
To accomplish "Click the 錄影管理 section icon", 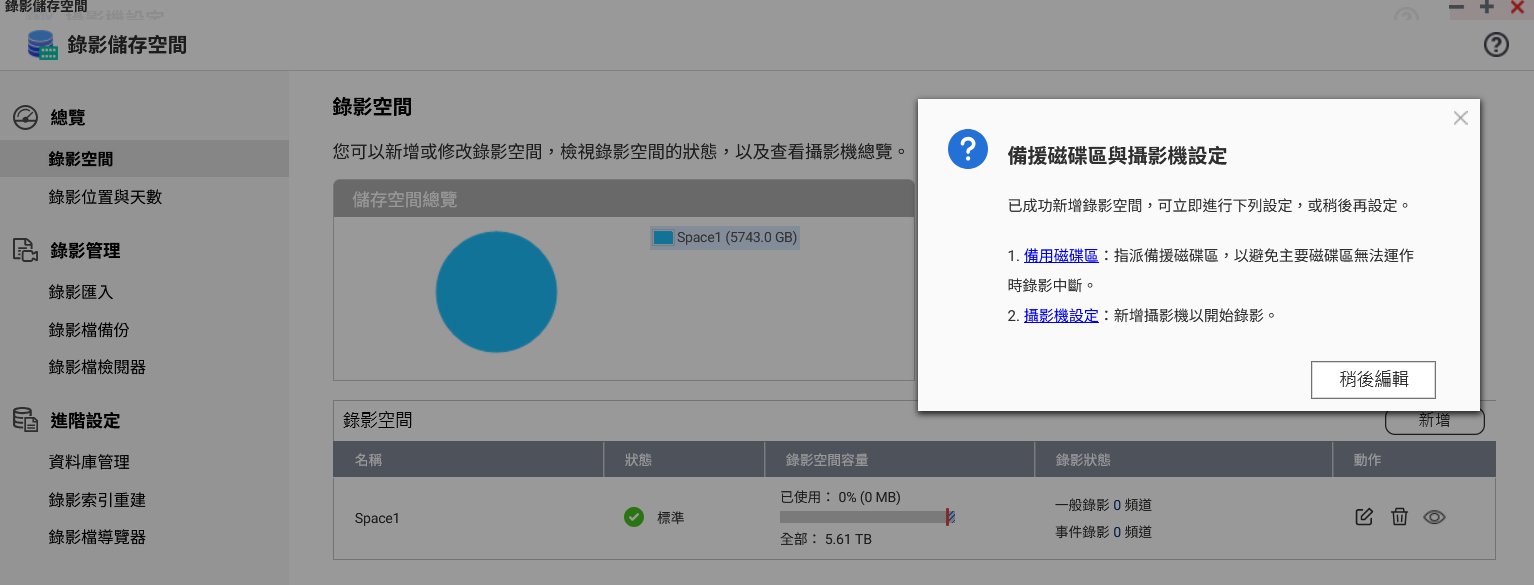I will 25,250.
